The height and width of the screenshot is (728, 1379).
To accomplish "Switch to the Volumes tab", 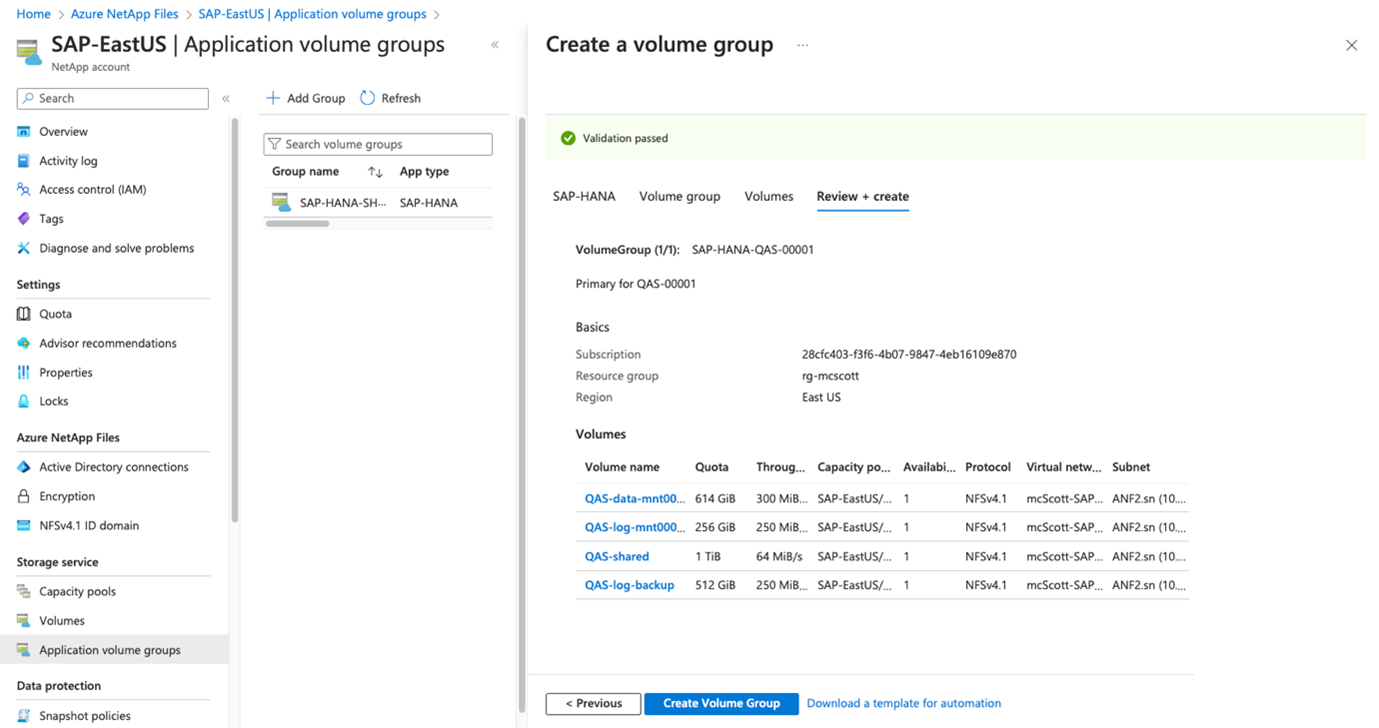I will [769, 196].
